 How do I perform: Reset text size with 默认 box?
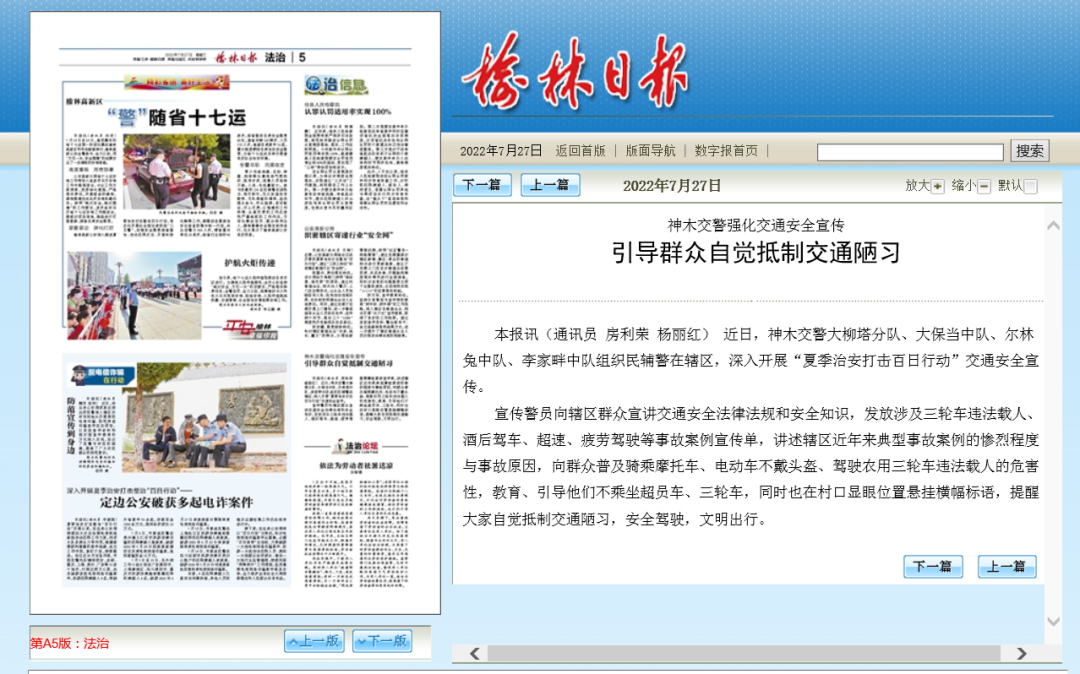(x=1030, y=187)
